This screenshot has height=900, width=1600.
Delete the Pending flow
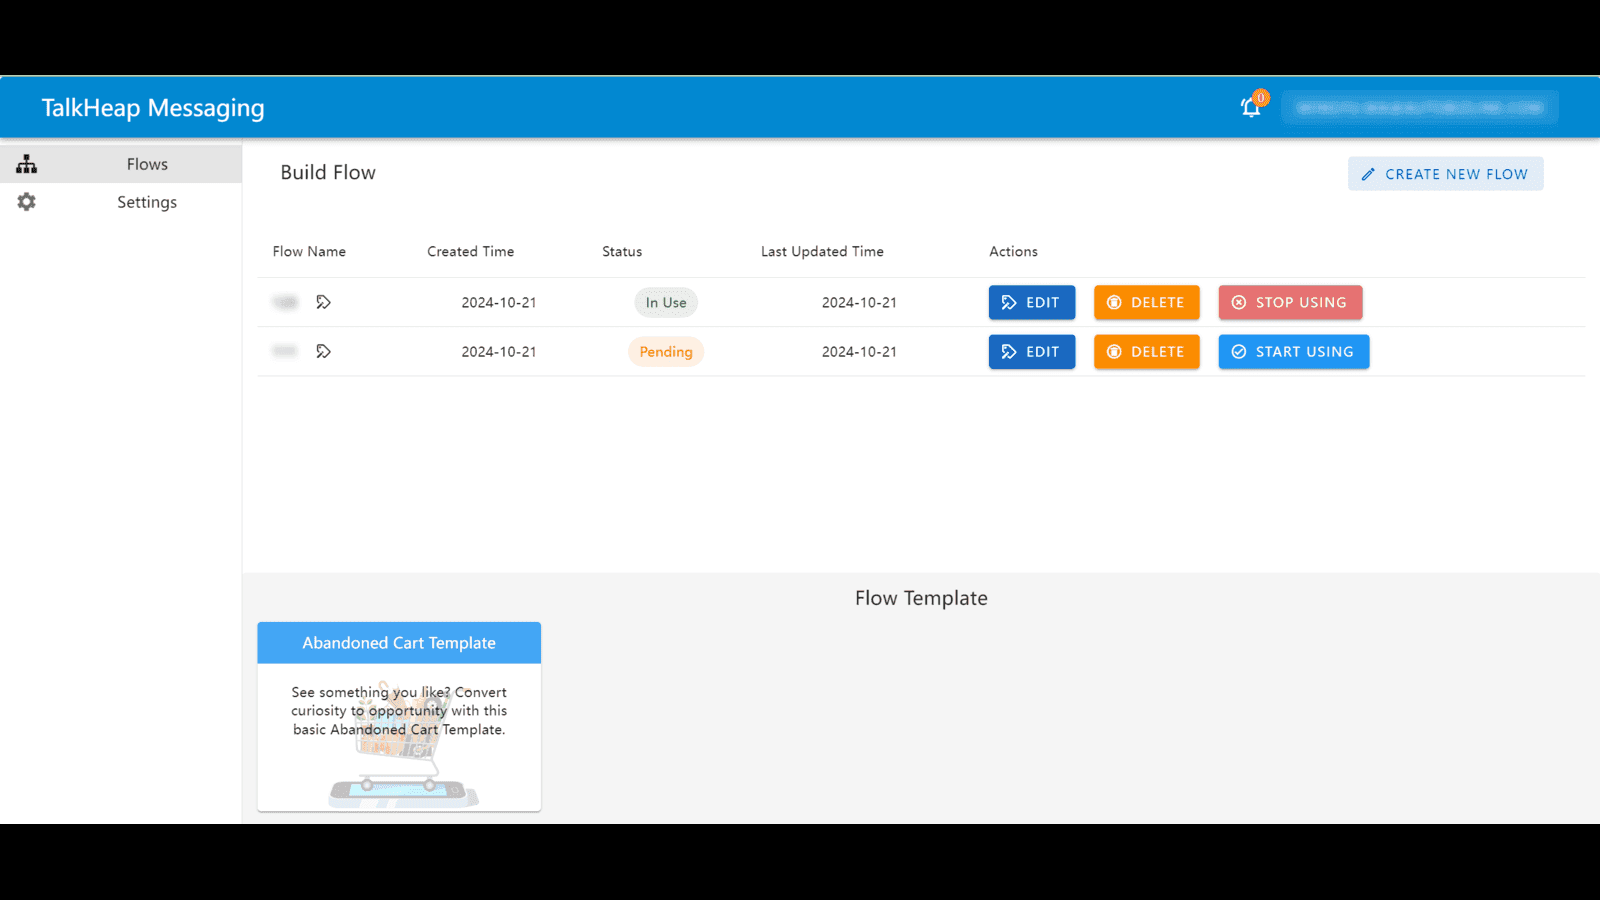(1146, 352)
